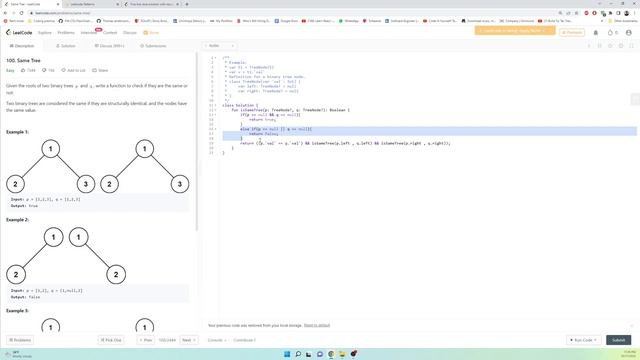Click the editor fullscreen icon
The height and width of the screenshot is (360, 640).
click(631, 46)
